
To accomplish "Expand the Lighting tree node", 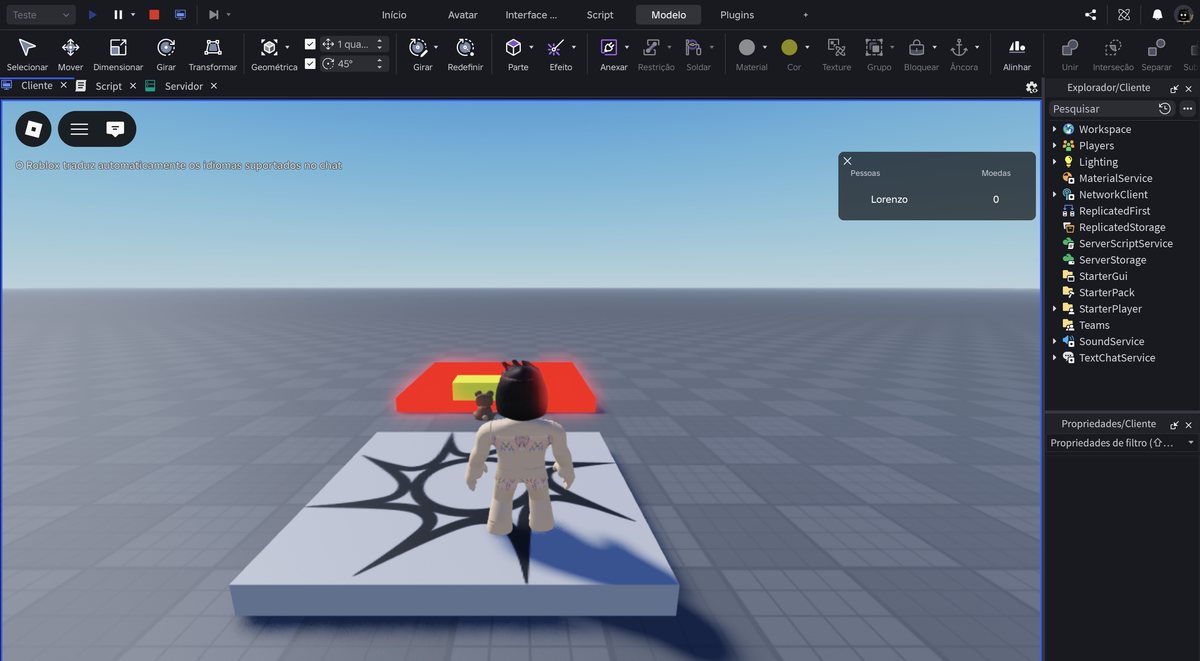I will [x=1054, y=162].
